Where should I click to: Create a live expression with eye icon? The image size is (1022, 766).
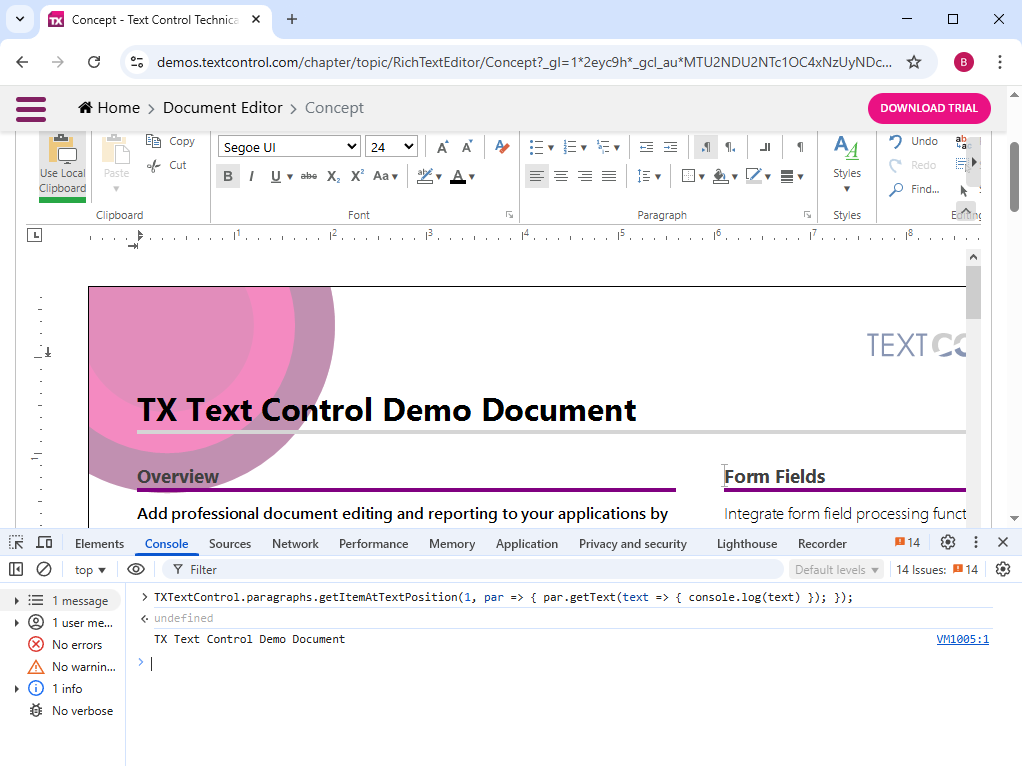point(136,569)
